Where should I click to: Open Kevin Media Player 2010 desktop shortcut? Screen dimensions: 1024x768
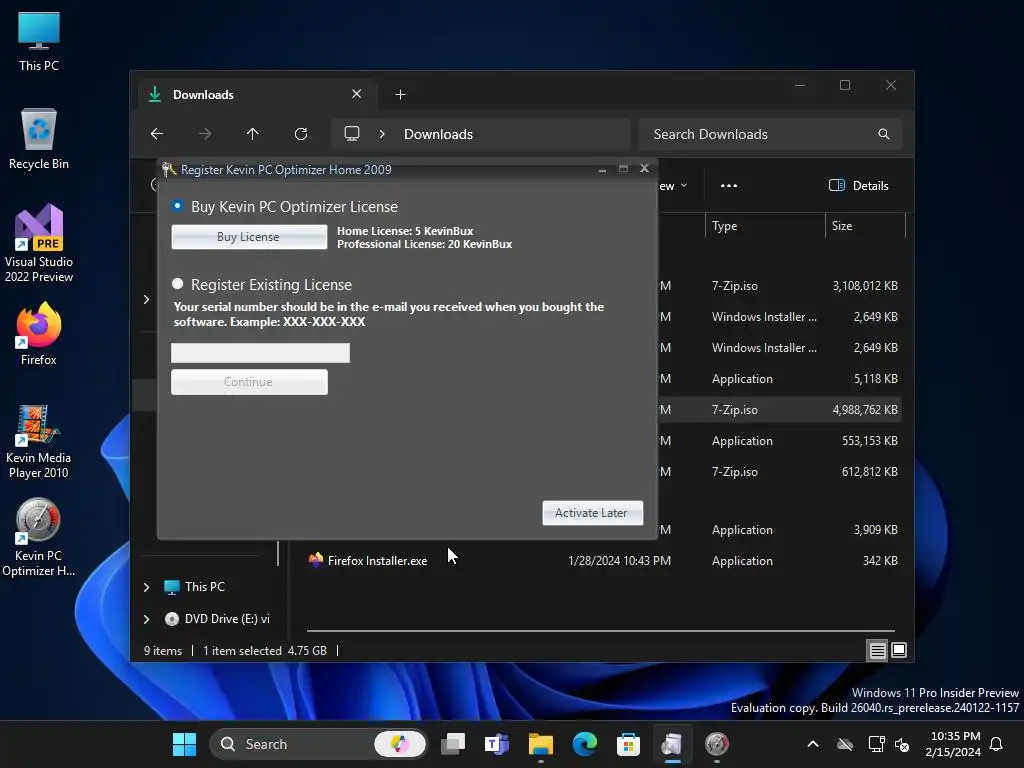(x=39, y=441)
